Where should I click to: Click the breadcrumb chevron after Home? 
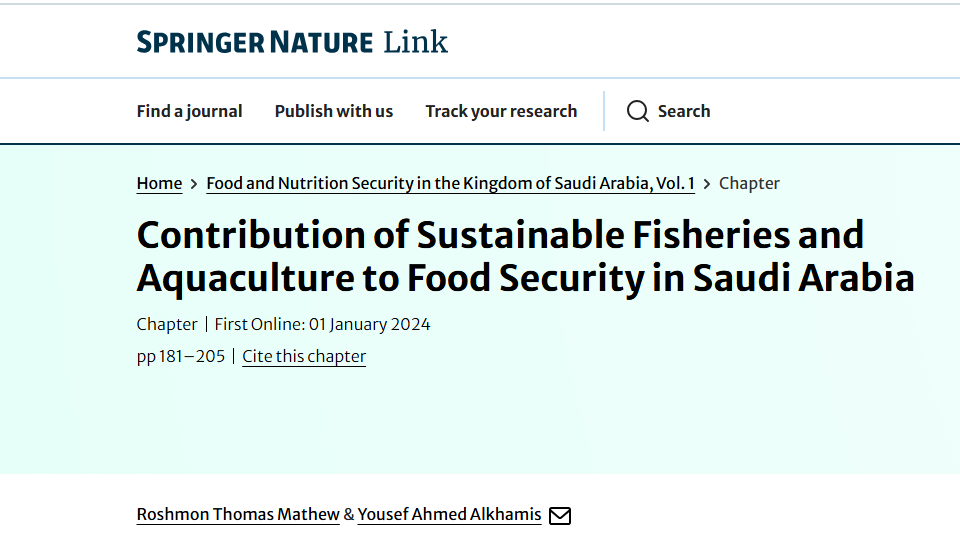pos(194,184)
